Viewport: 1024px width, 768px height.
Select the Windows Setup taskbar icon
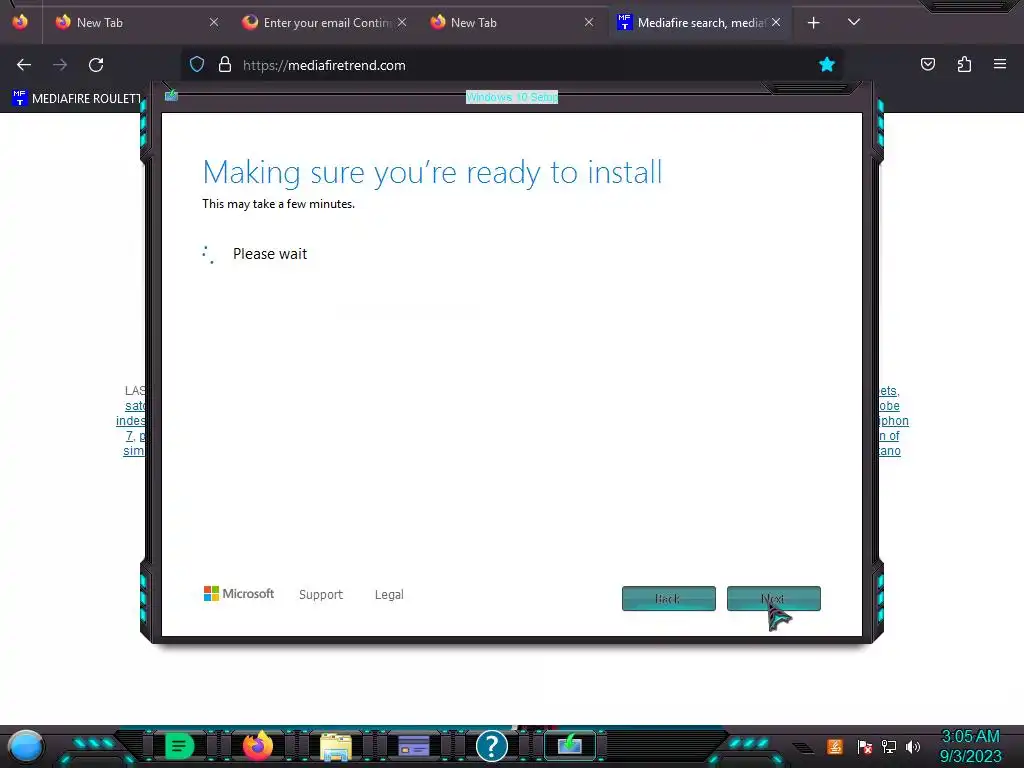(x=569, y=745)
